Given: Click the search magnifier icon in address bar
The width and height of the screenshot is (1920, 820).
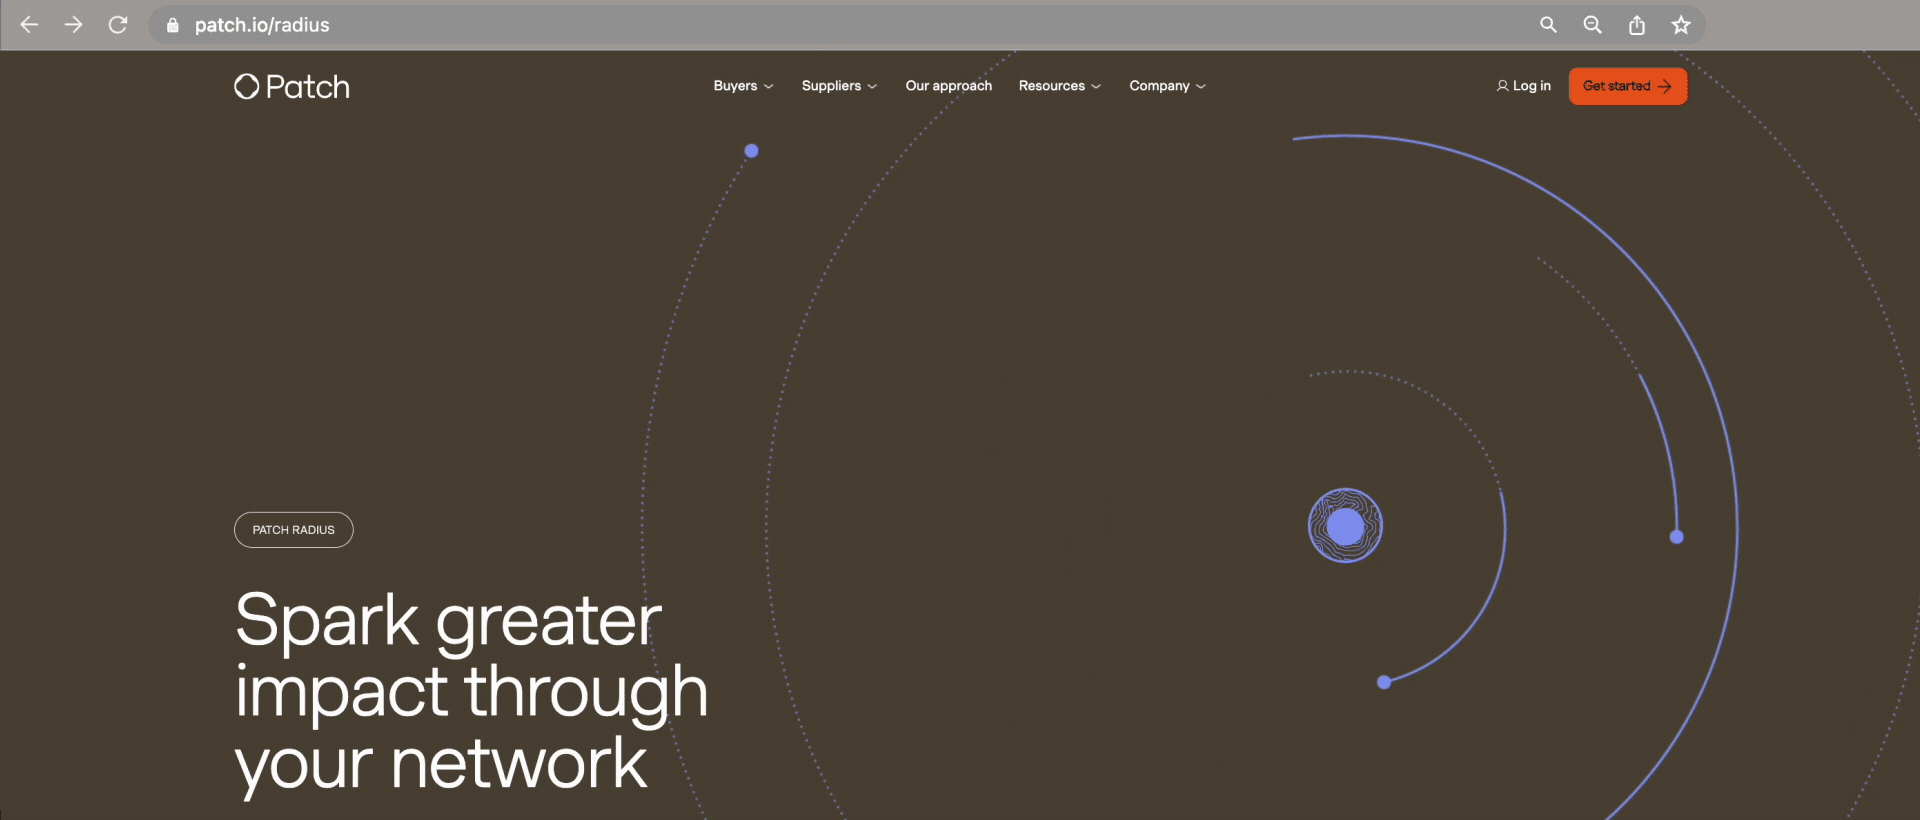Looking at the screenshot, I should (1548, 25).
